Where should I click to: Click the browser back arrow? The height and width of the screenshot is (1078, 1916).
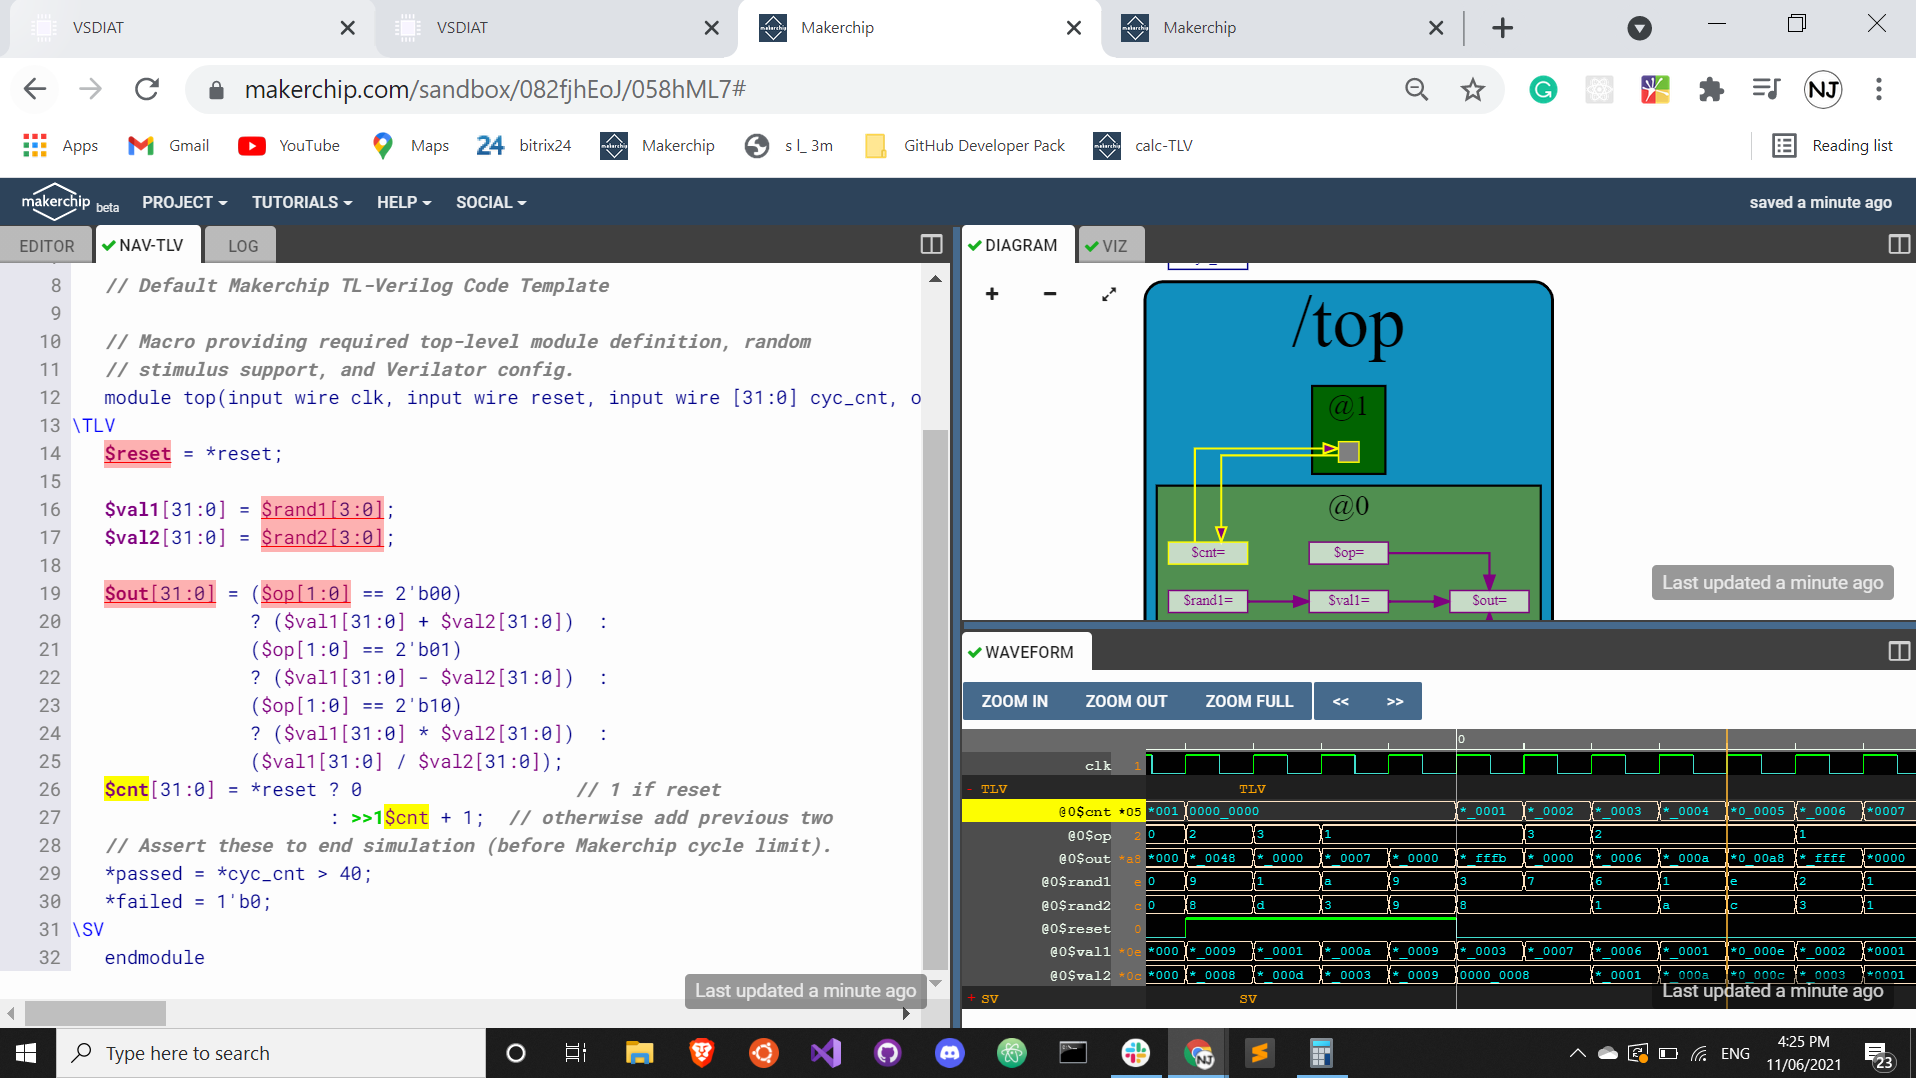(x=35, y=89)
